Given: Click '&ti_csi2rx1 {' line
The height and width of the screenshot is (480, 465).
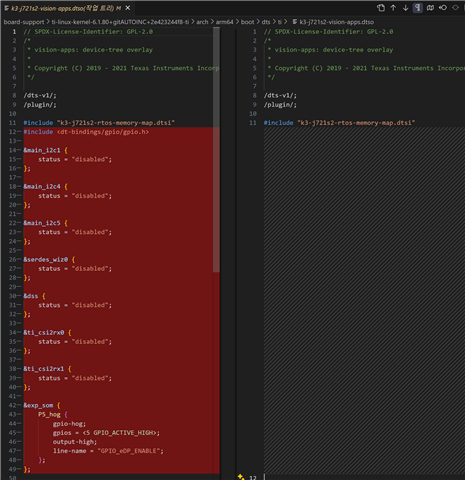Looking at the screenshot, I should pos(47,369).
